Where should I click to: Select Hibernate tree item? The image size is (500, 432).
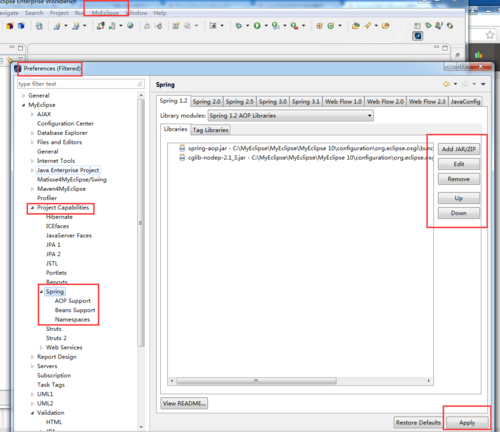59,217
